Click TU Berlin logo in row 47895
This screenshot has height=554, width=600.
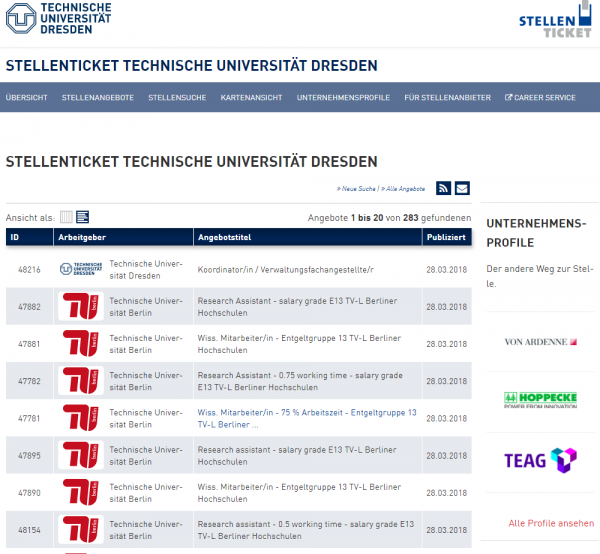tap(81, 455)
